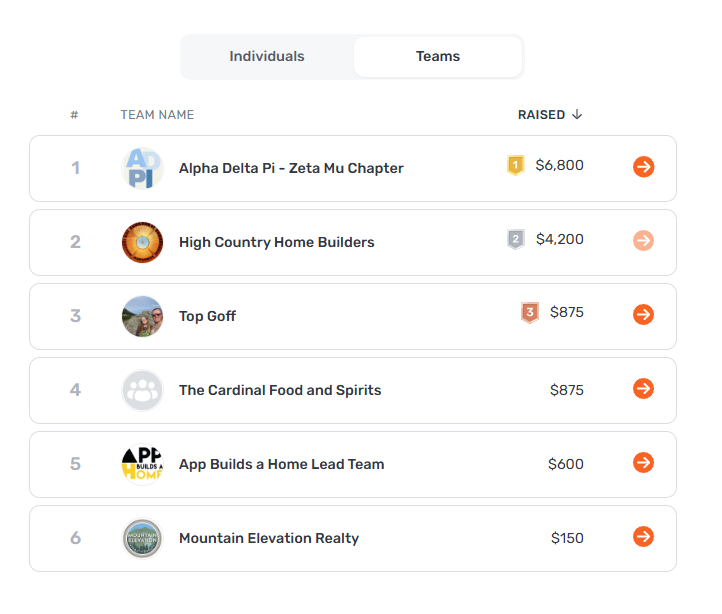Sort by the Raised column arrow
The image size is (722, 614).
(577, 114)
